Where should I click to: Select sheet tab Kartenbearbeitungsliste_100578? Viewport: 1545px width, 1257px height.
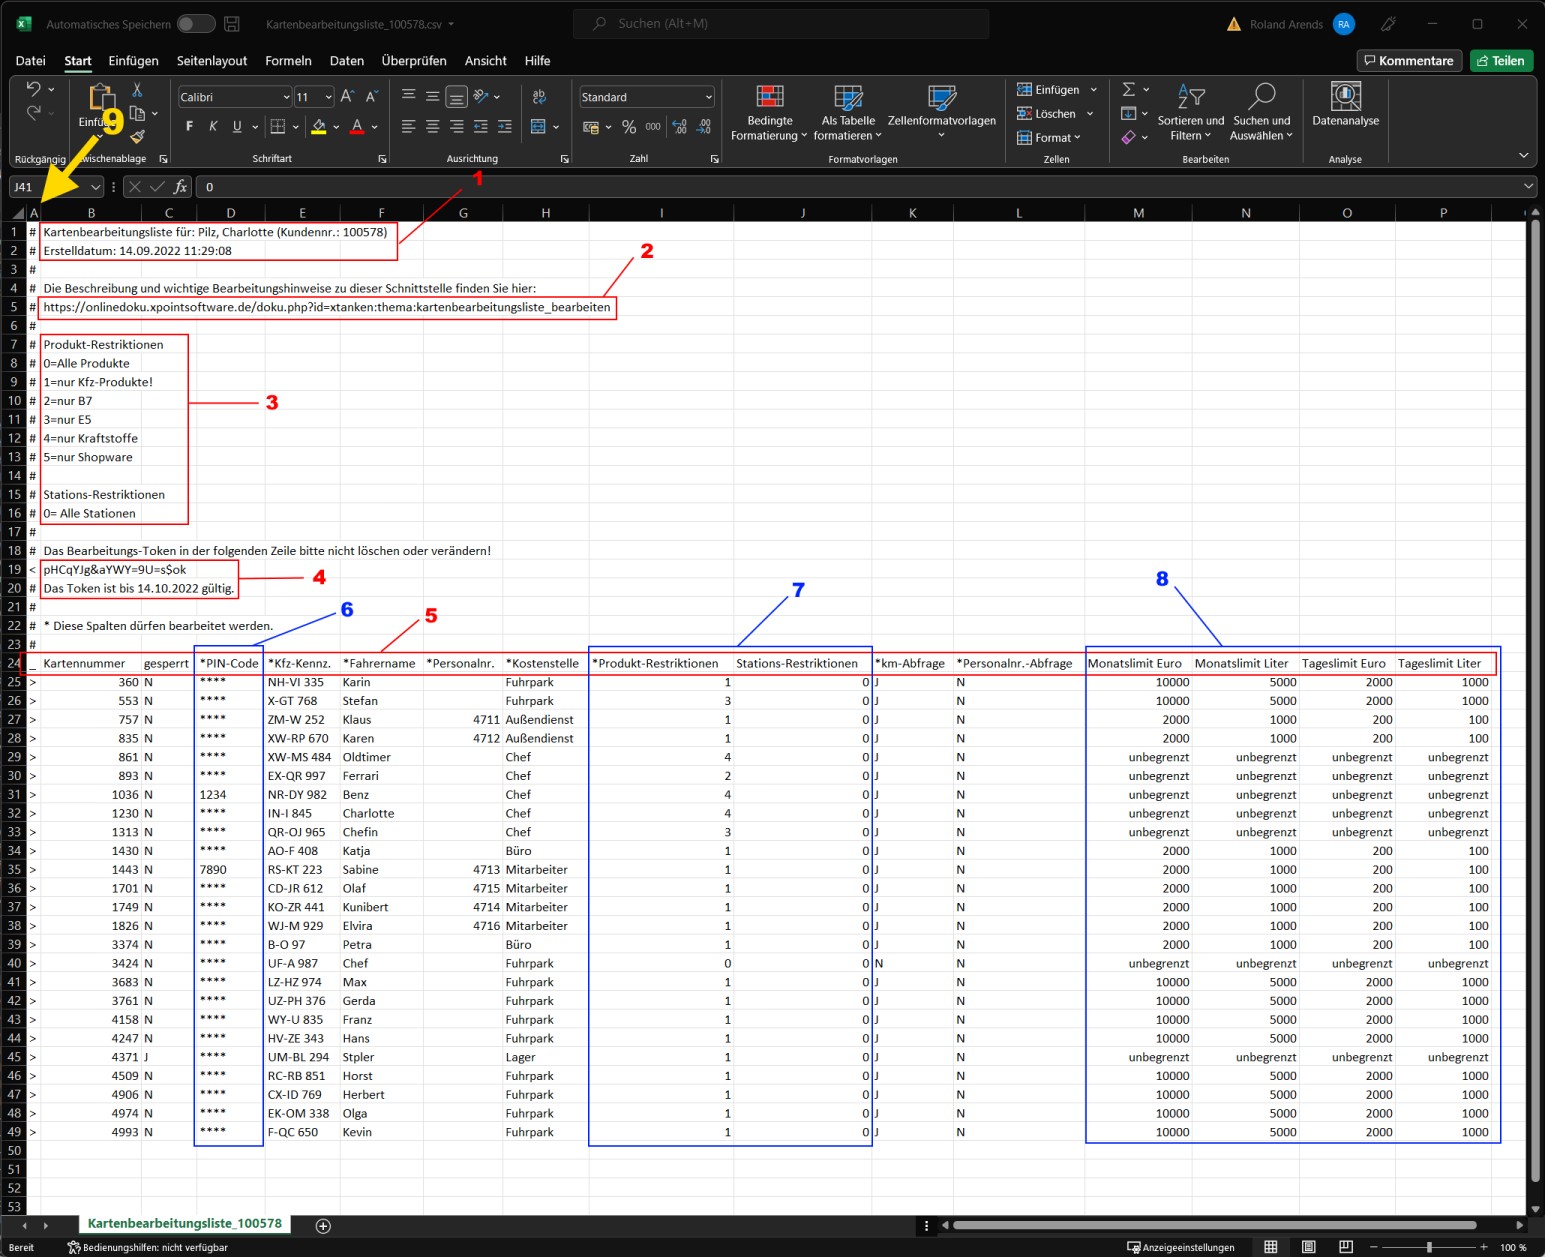[x=185, y=1224]
